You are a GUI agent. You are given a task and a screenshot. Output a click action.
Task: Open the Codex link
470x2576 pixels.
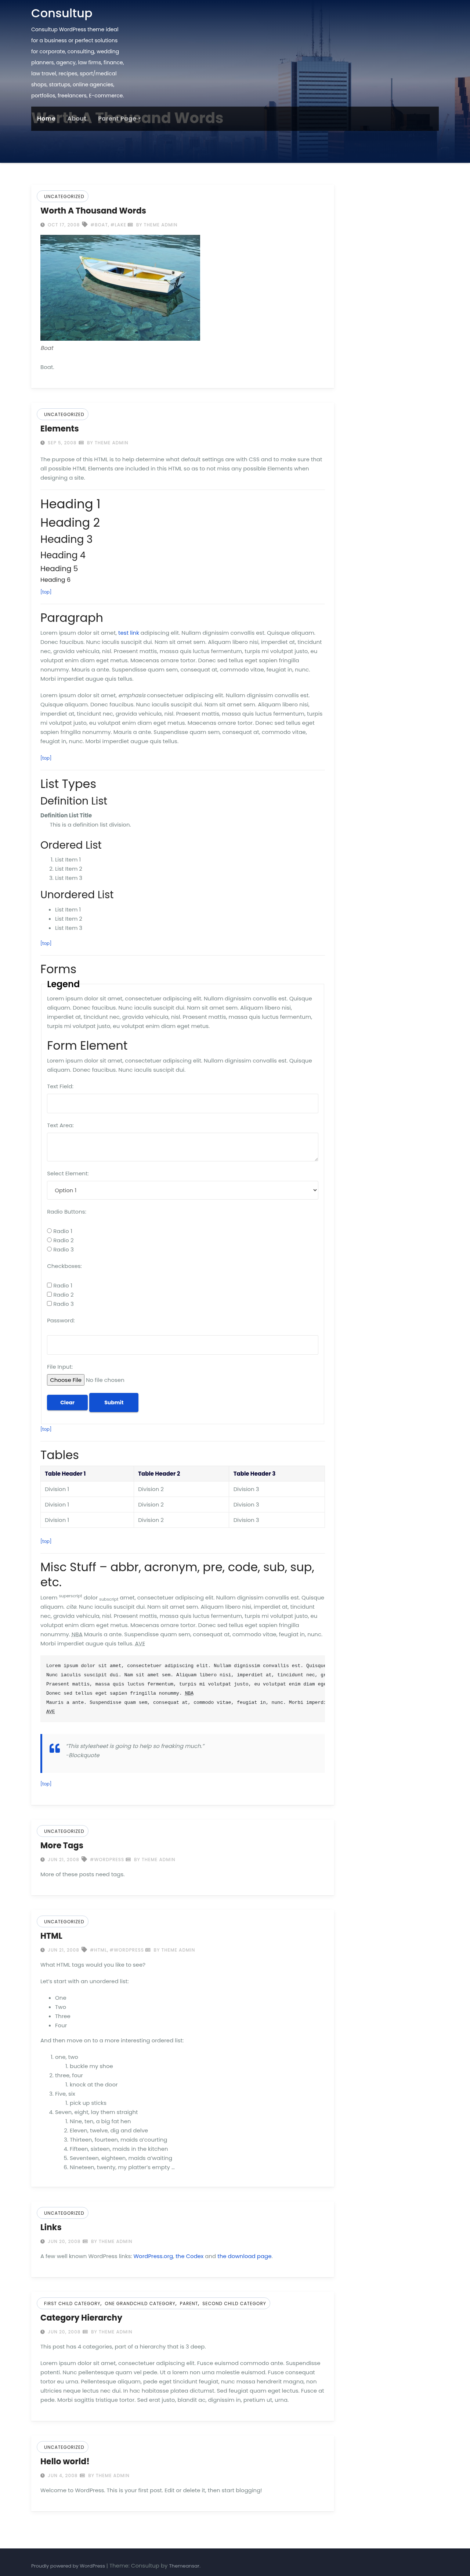190,2256
